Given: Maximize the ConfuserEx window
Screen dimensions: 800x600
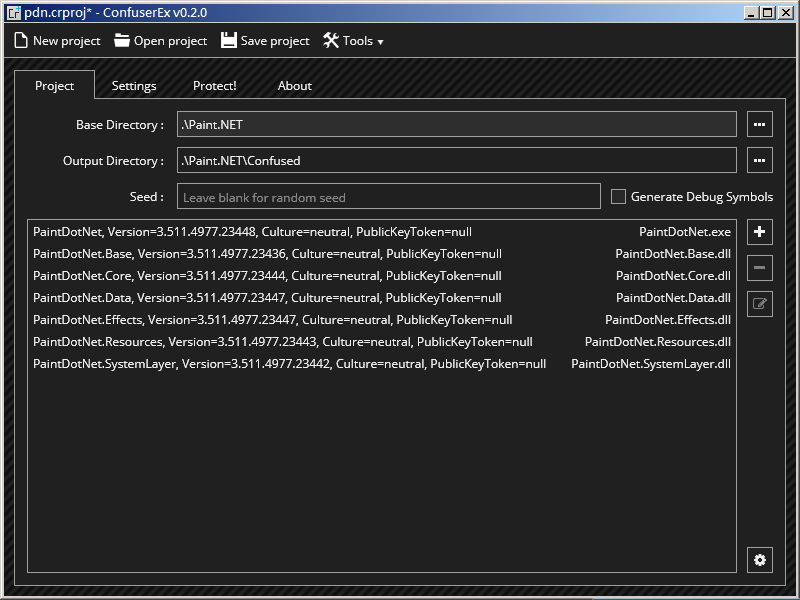Looking at the screenshot, I should point(767,13).
